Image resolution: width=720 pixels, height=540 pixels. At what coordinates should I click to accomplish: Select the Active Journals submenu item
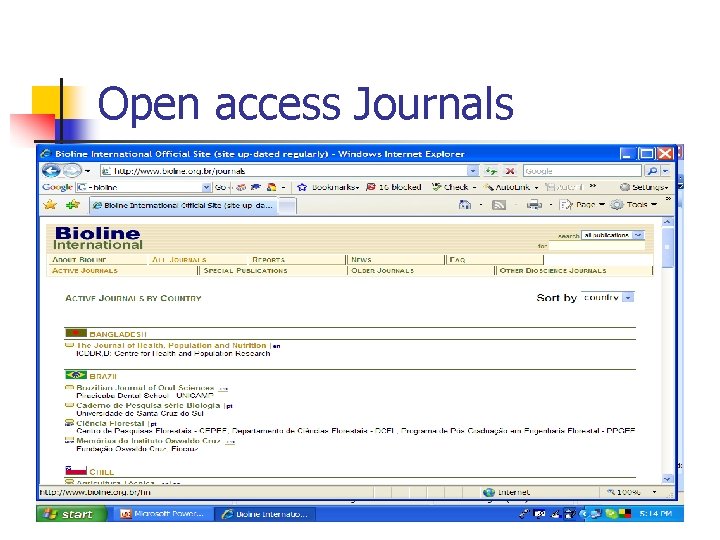(x=85, y=270)
